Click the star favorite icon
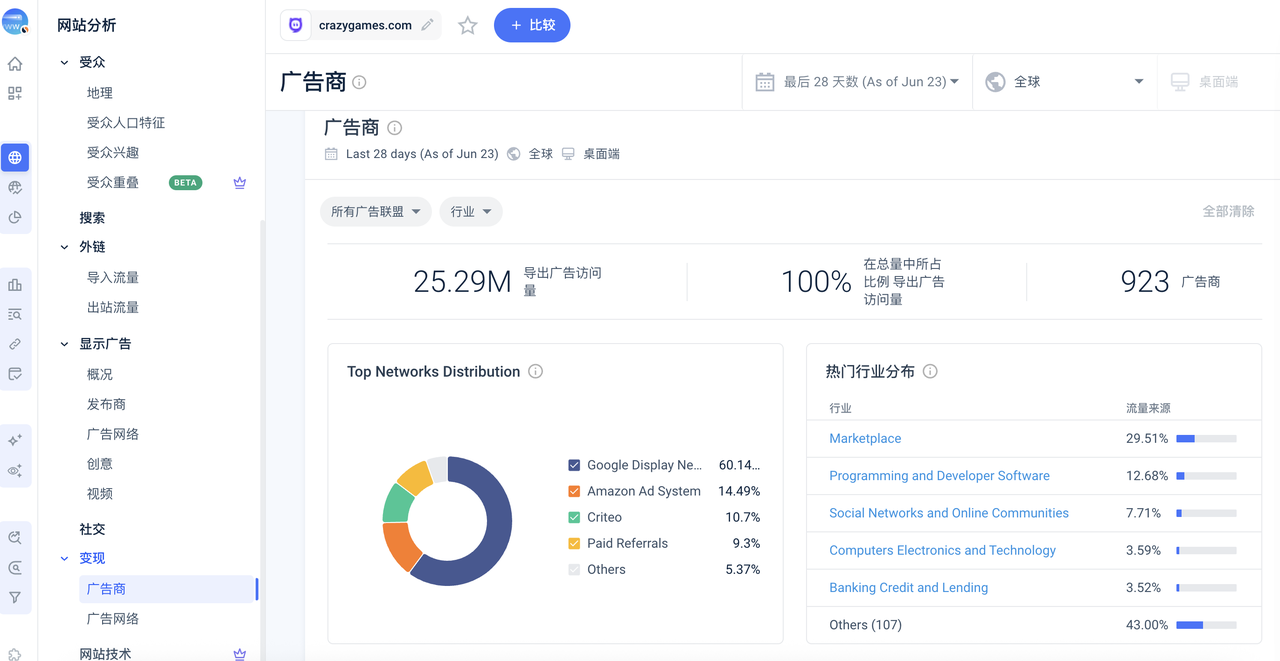Viewport: 1280px width, 661px height. pos(467,26)
